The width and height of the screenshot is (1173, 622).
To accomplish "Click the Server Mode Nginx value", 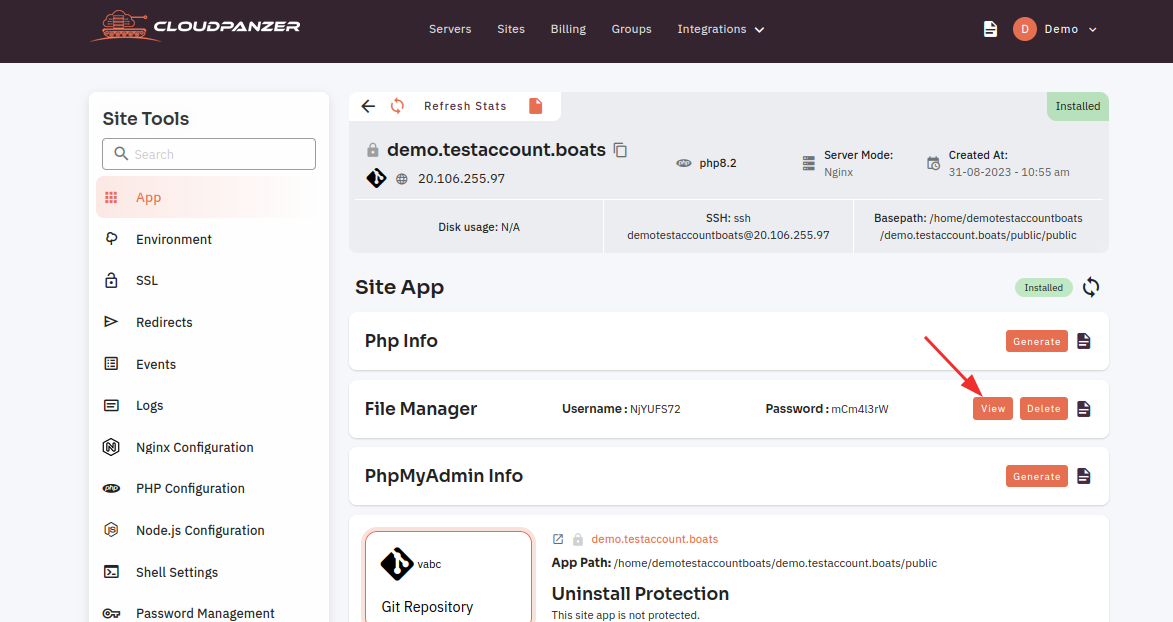I will (x=839, y=172).
